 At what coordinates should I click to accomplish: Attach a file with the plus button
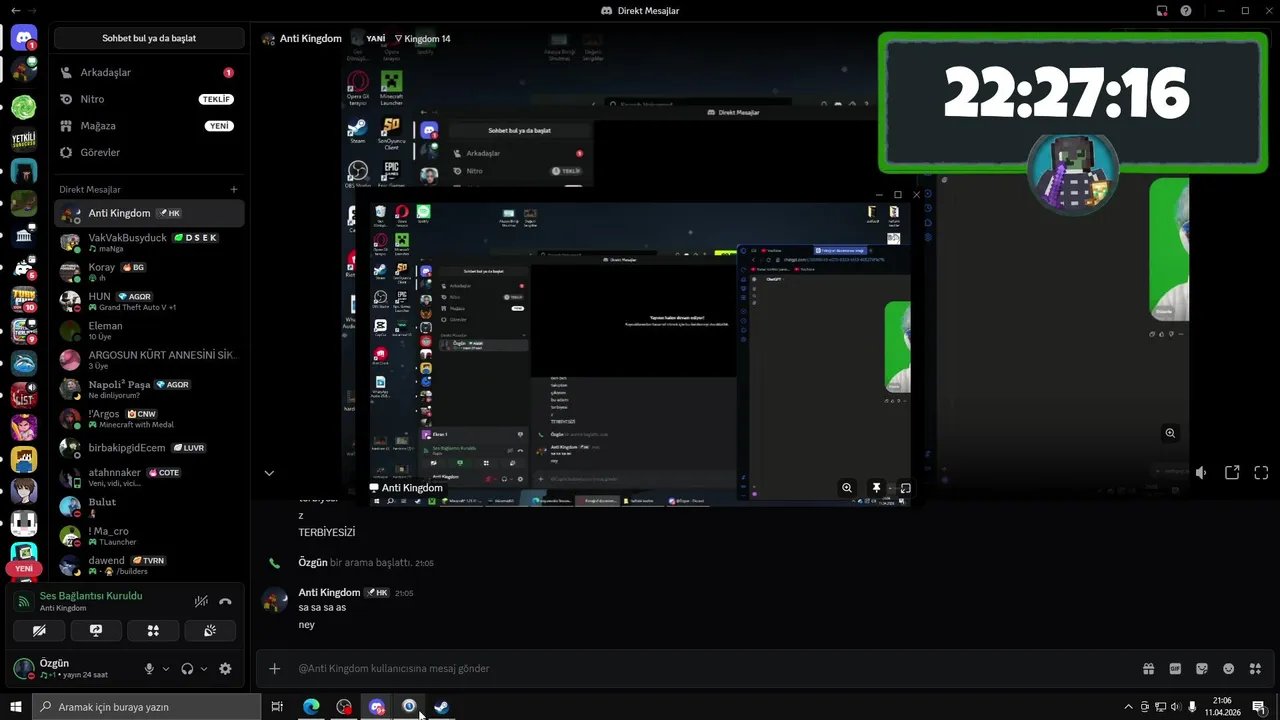click(275, 669)
